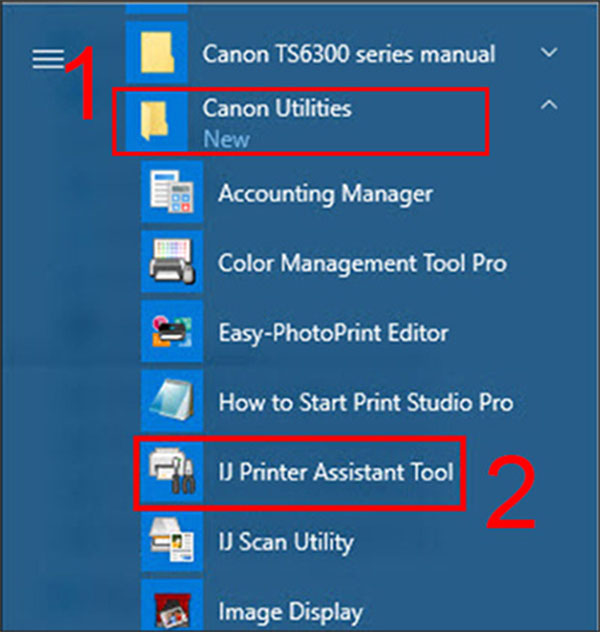Click the Easy-PhotoPrint Editor icon
Image resolution: width=600 pixels, height=632 pixels.
click(x=172, y=331)
